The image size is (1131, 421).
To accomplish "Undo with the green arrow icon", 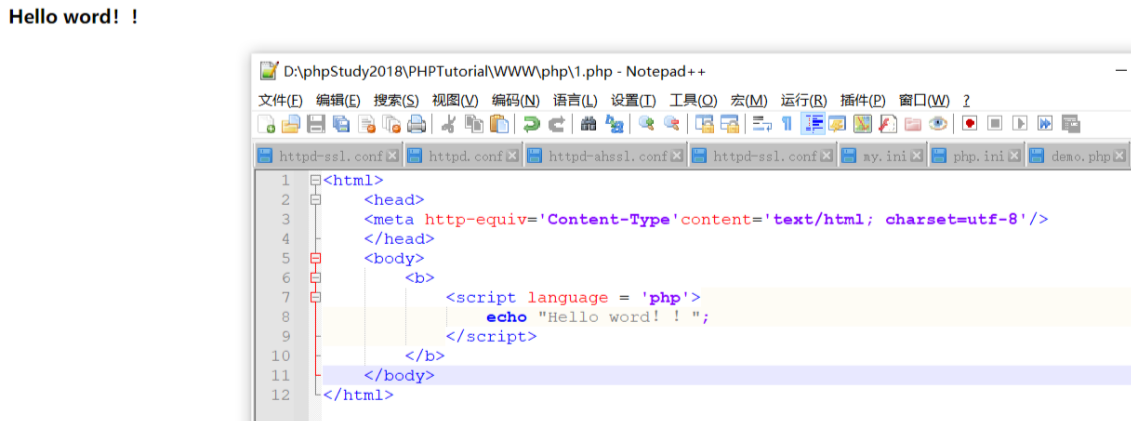I will click(x=532, y=124).
